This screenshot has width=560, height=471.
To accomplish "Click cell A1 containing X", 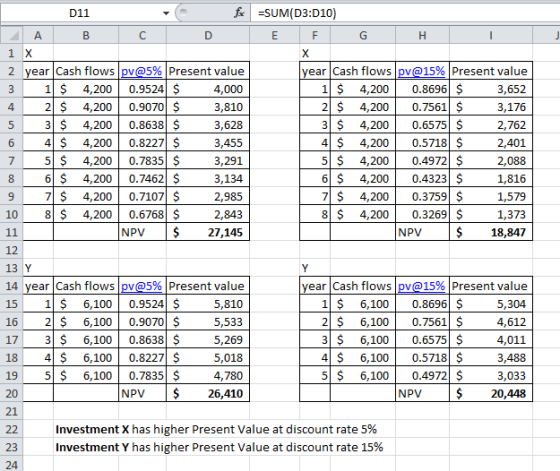I will tap(38, 53).
